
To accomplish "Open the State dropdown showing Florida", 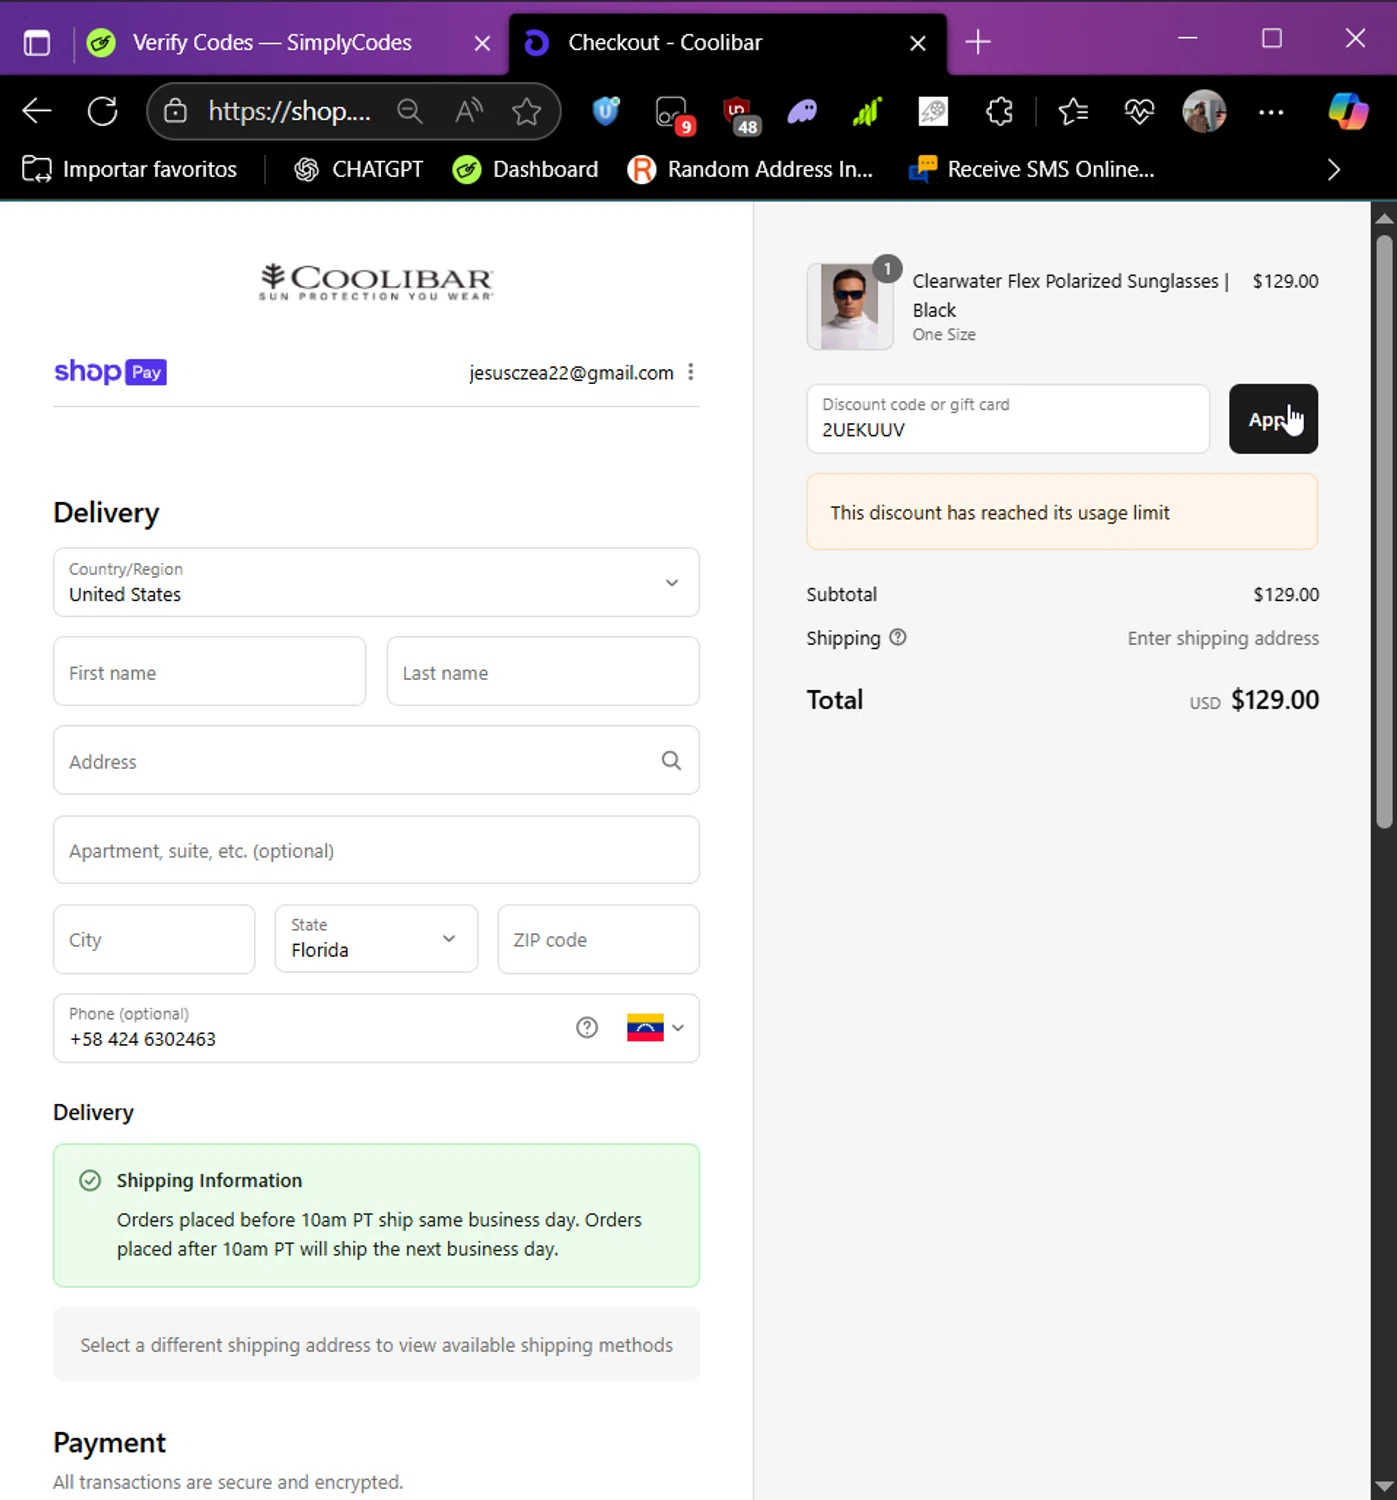I will 376,939.
